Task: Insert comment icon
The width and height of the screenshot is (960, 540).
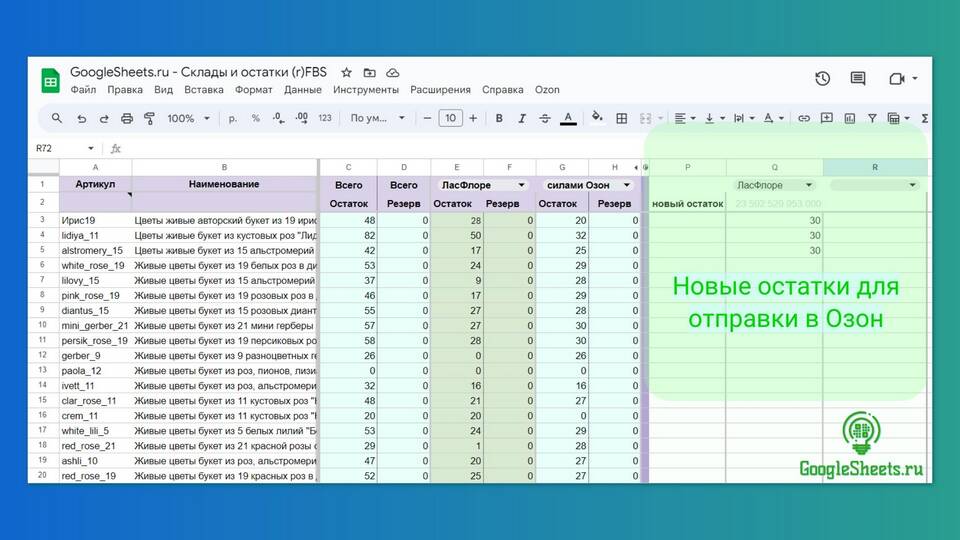Action: click(827, 118)
